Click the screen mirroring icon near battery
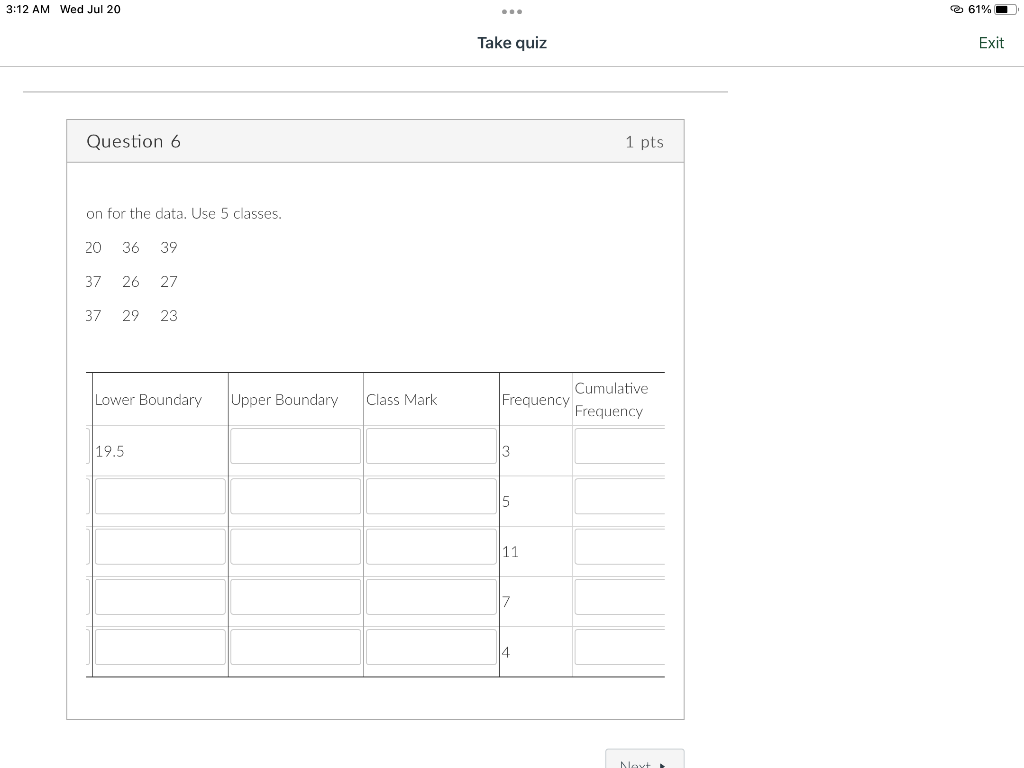This screenshot has height=768, width=1024. [x=958, y=9]
